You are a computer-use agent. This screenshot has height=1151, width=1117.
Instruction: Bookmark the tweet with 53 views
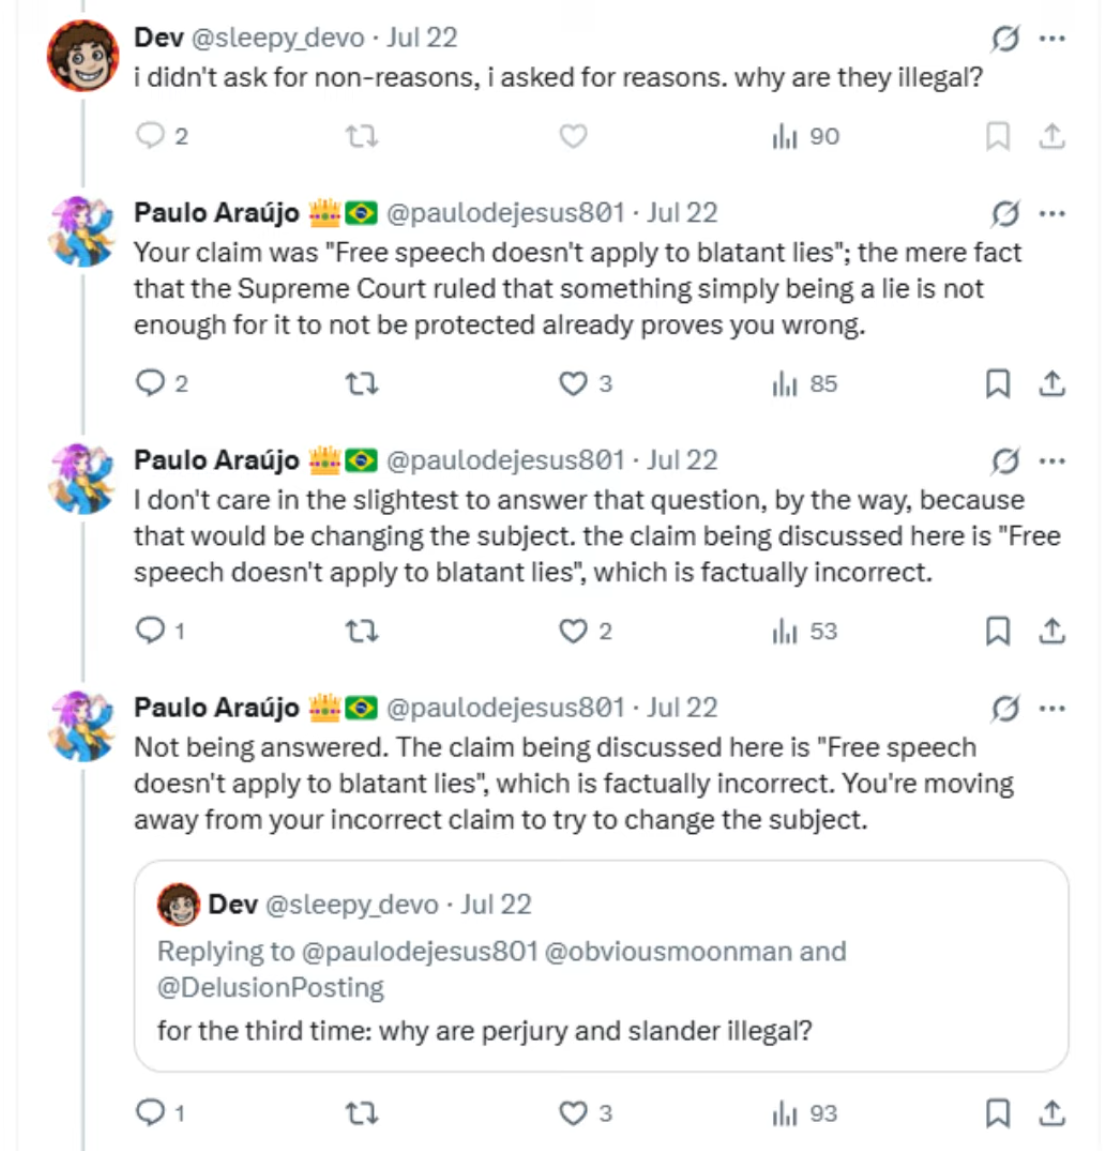click(x=997, y=631)
